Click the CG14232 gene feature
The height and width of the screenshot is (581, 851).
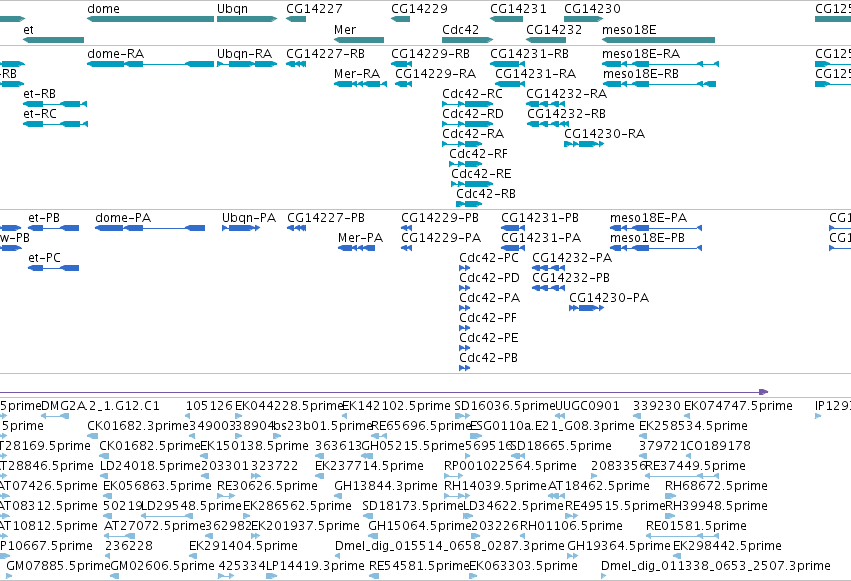pos(546,40)
